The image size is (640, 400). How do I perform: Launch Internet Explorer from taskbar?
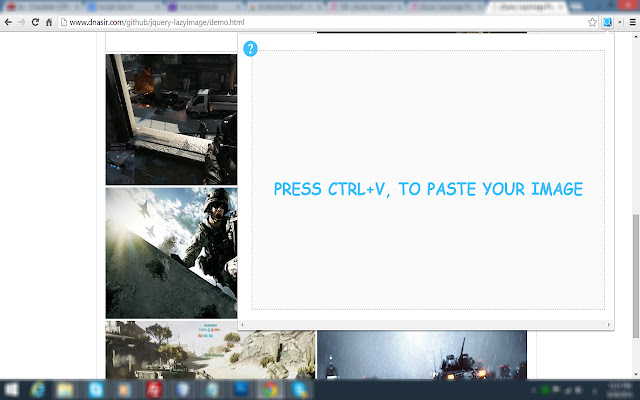click(x=38, y=390)
